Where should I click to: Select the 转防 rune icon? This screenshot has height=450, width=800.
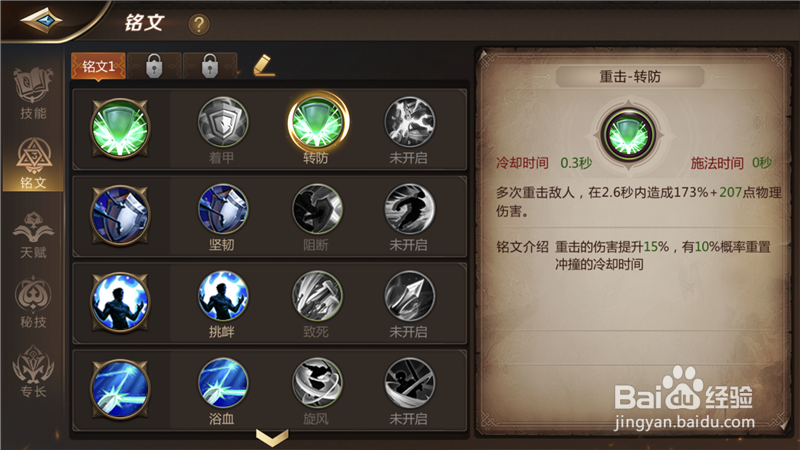pos(317,122)
